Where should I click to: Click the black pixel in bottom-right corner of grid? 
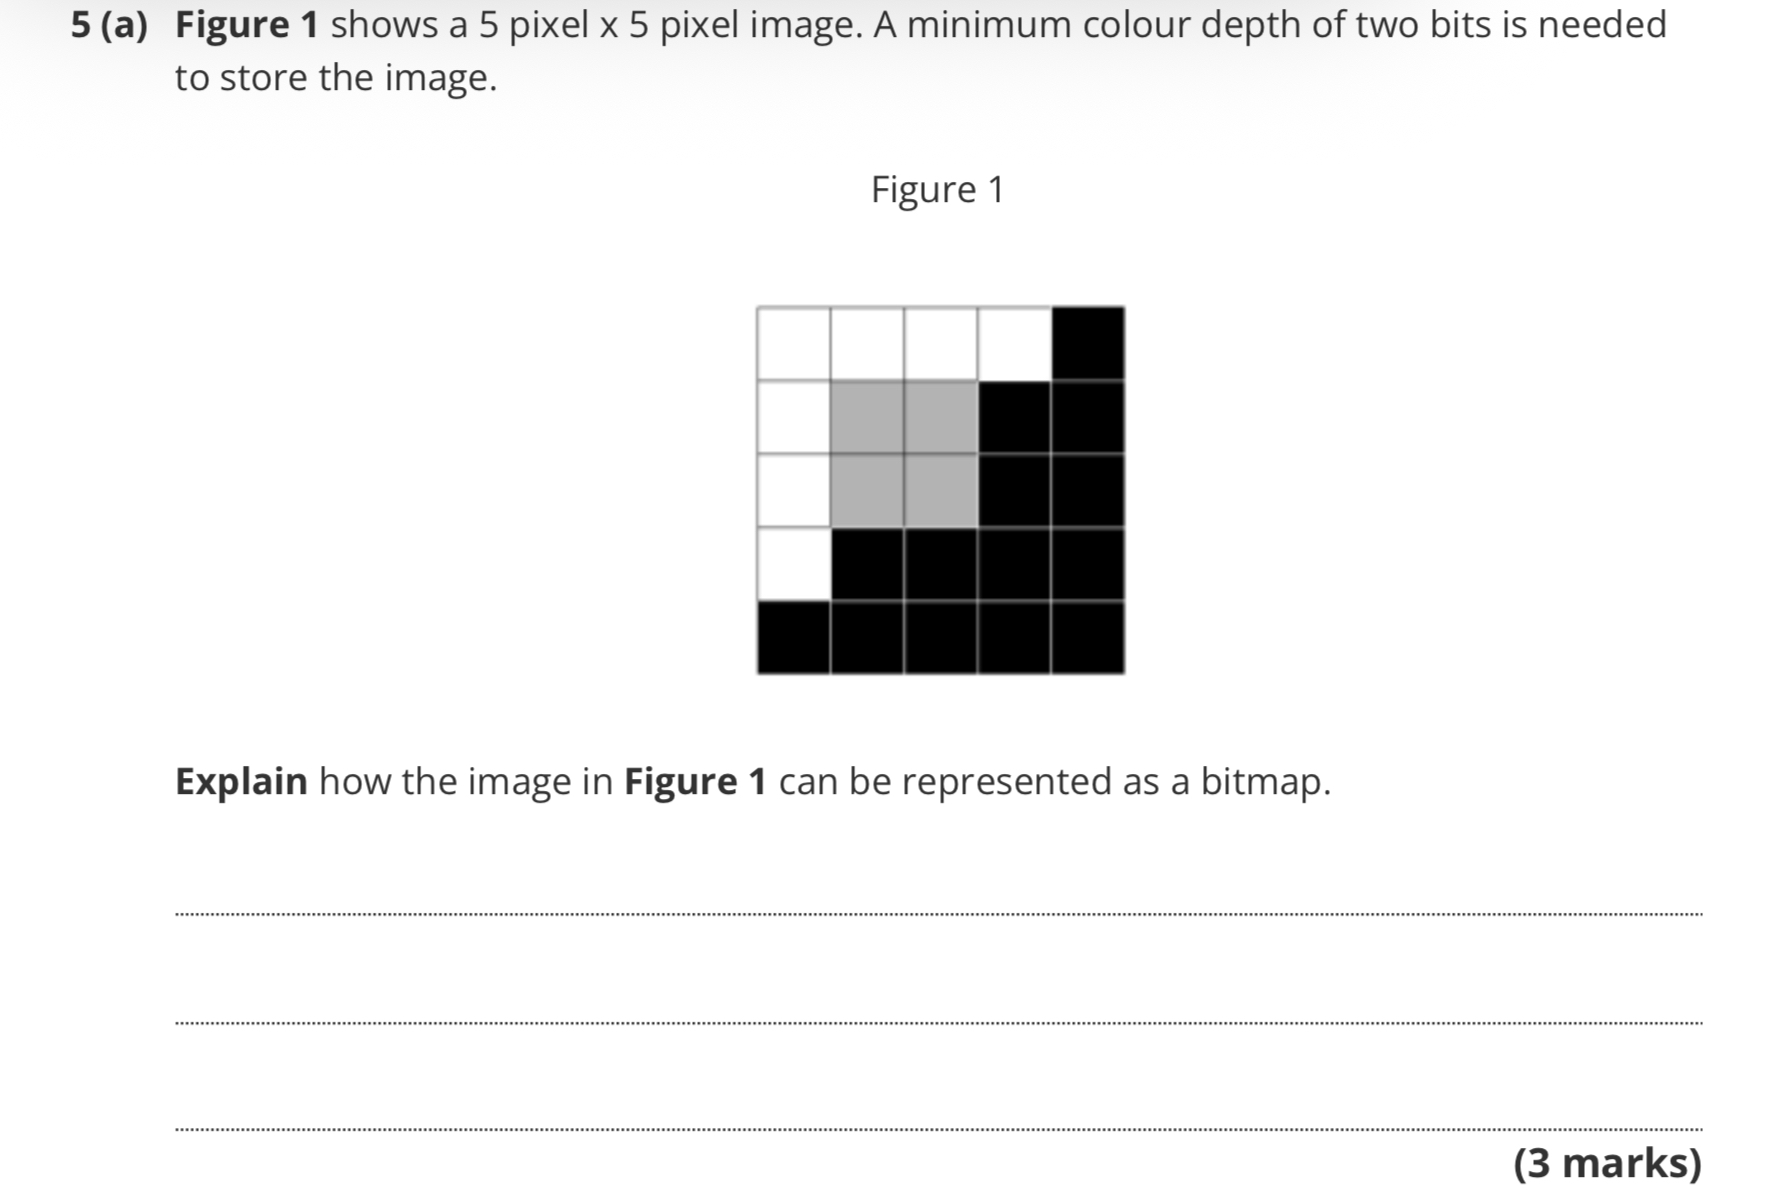tap(1088, 637)
